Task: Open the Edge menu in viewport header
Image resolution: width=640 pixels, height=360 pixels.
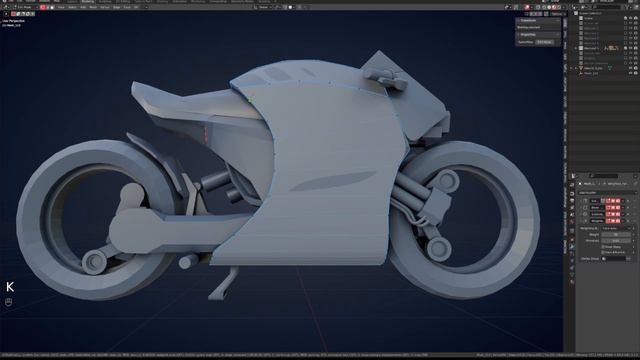Action: (116, 7)
